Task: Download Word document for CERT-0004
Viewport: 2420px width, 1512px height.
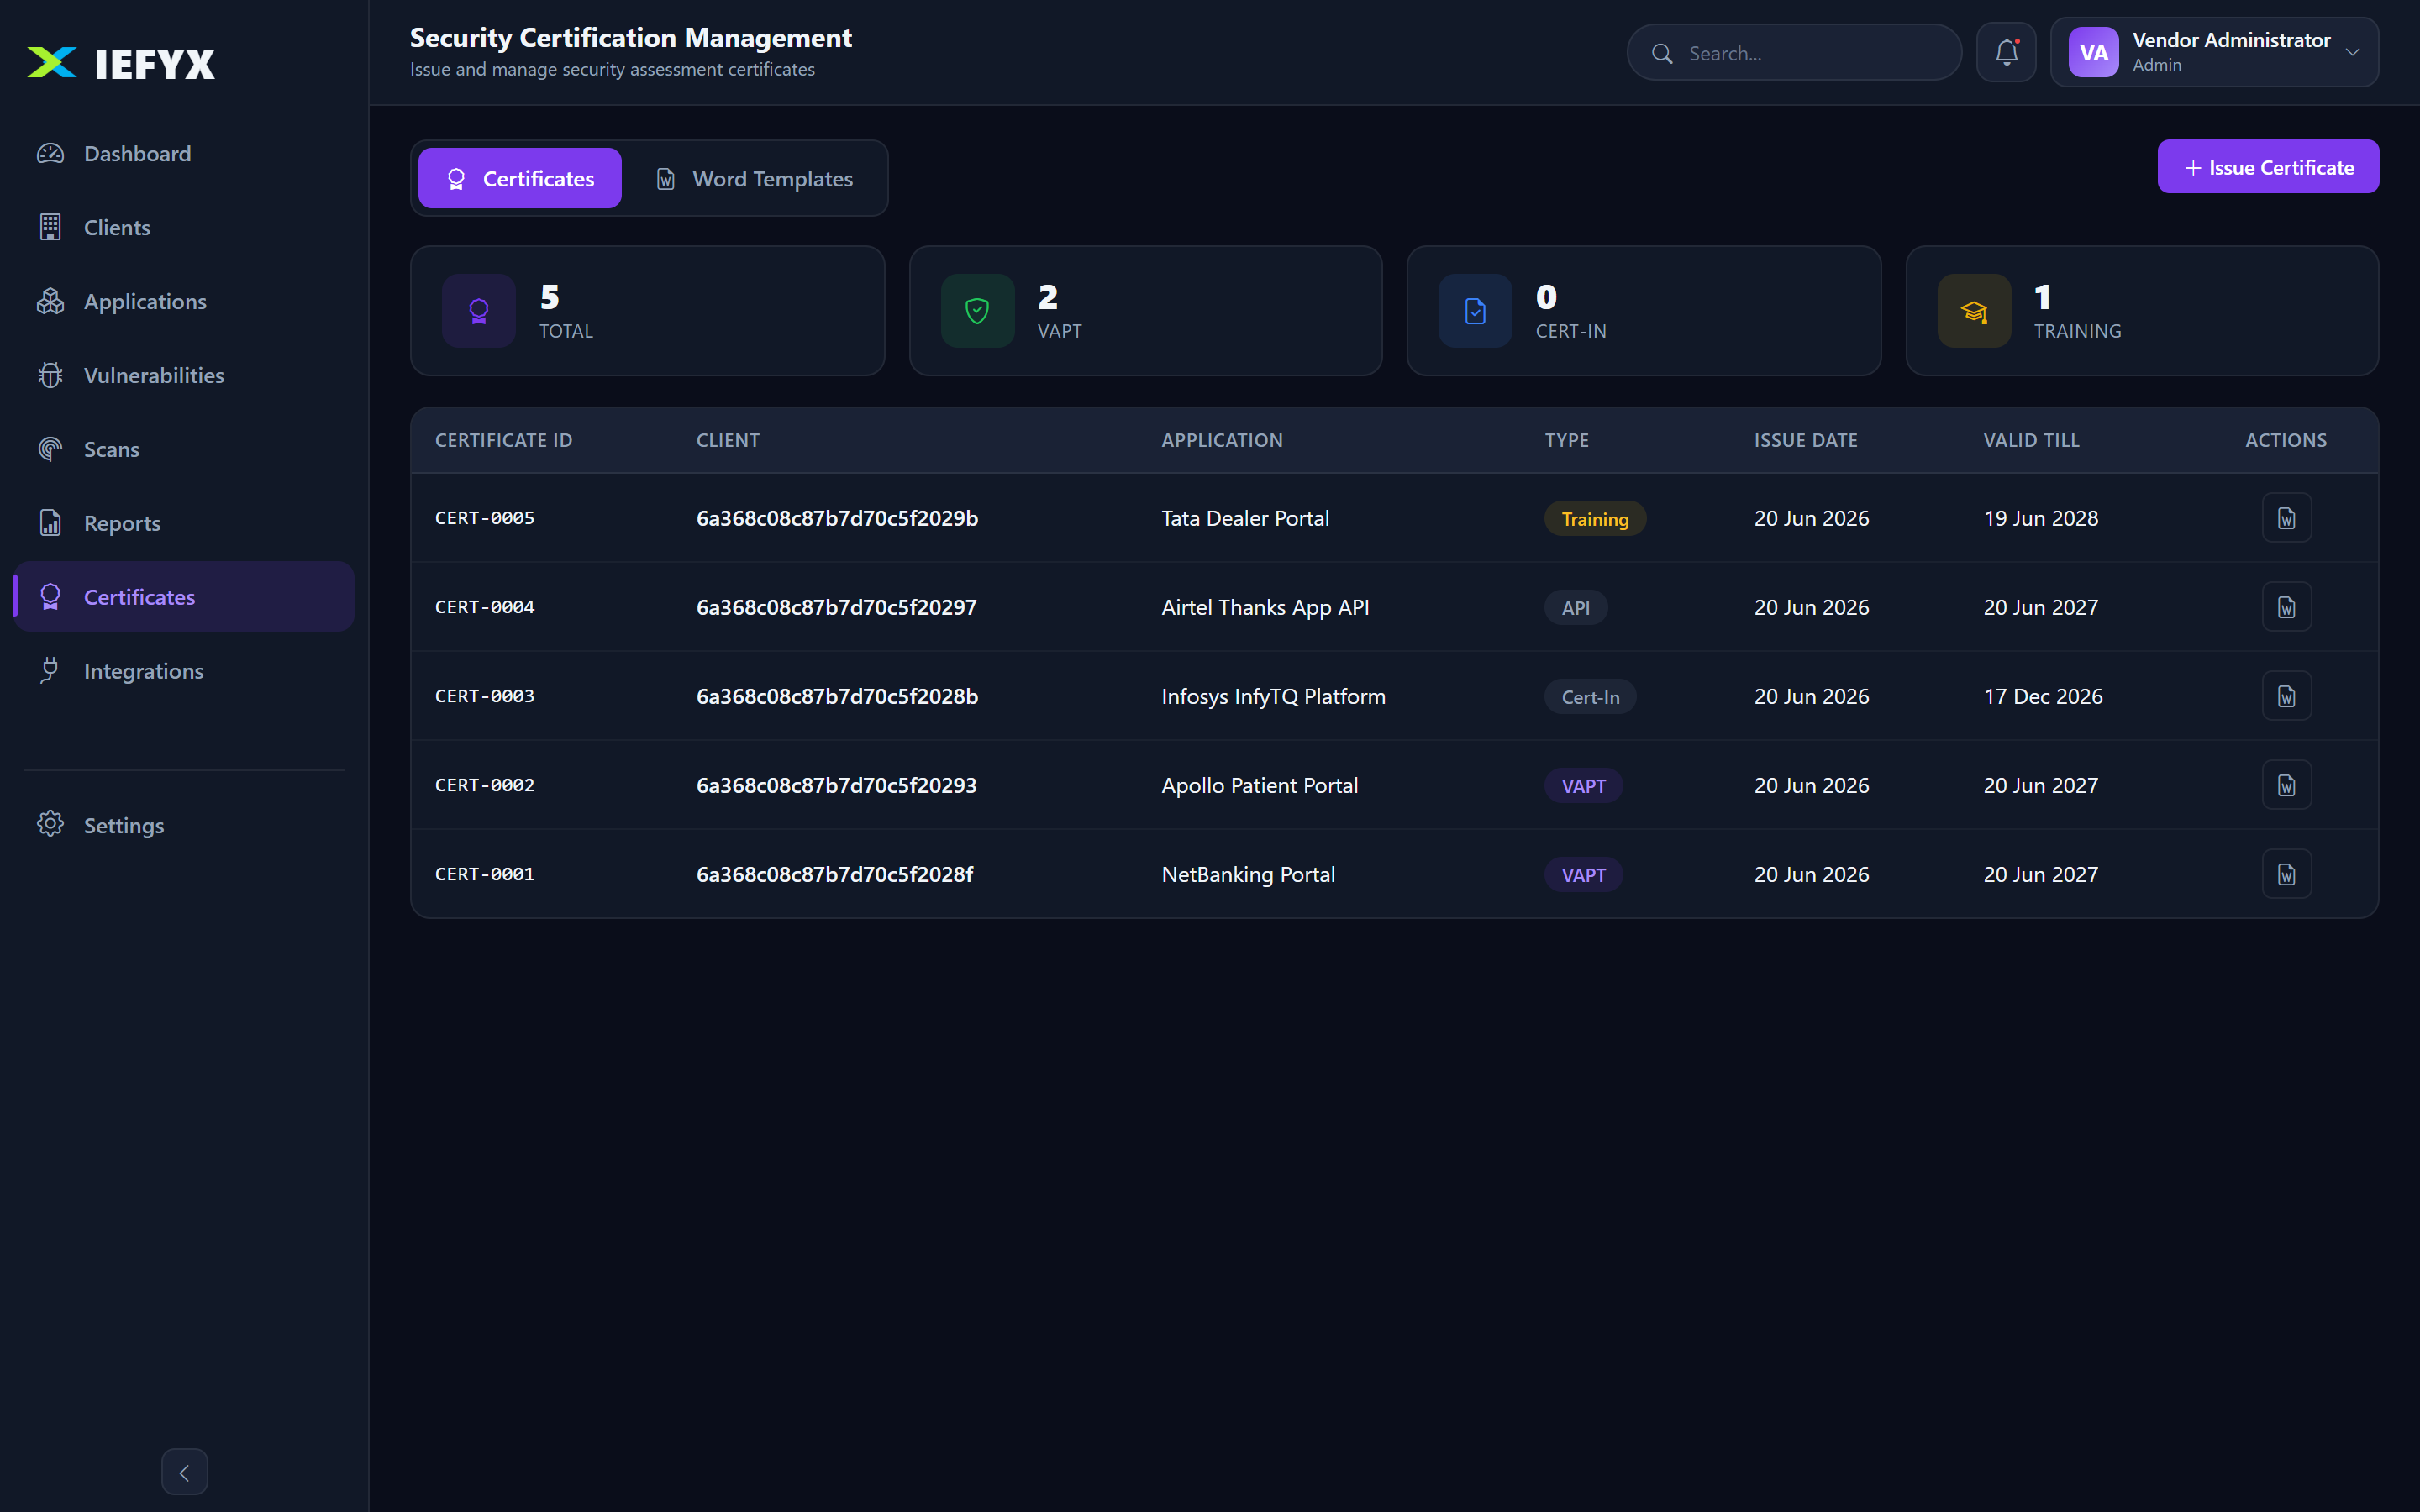Action: [x=2286, y=607]
